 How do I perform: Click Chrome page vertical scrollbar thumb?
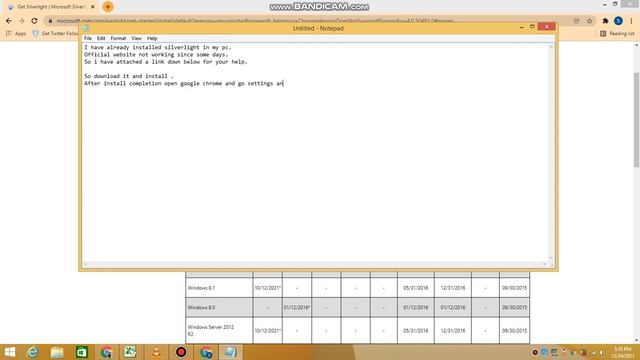pos(636,120)
